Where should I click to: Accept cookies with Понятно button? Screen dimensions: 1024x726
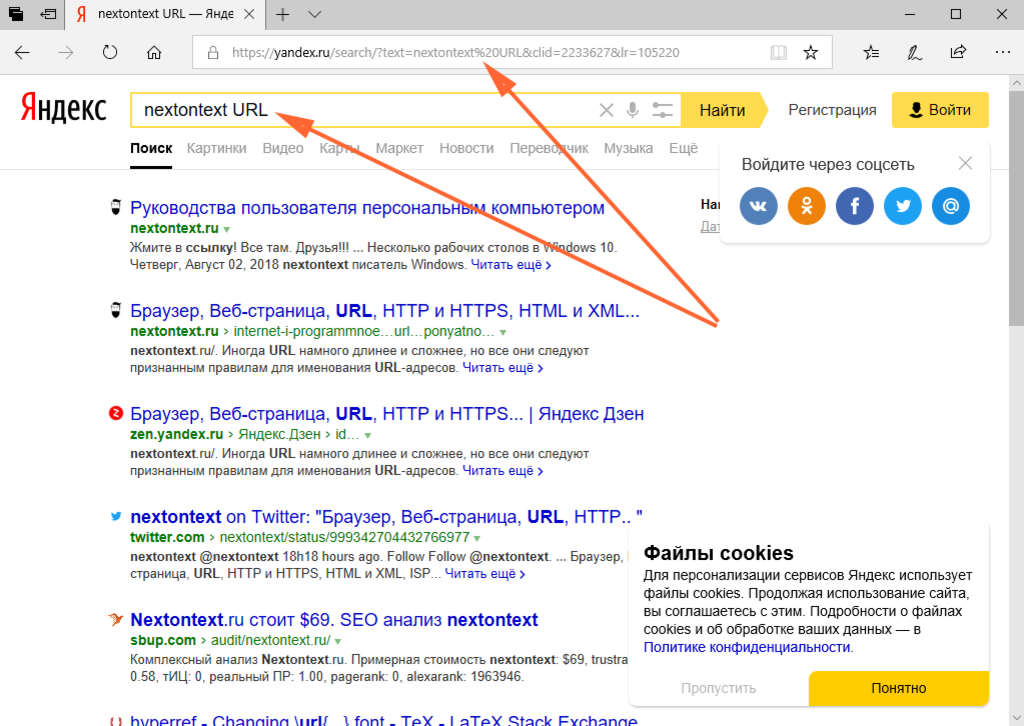[899, 688]
